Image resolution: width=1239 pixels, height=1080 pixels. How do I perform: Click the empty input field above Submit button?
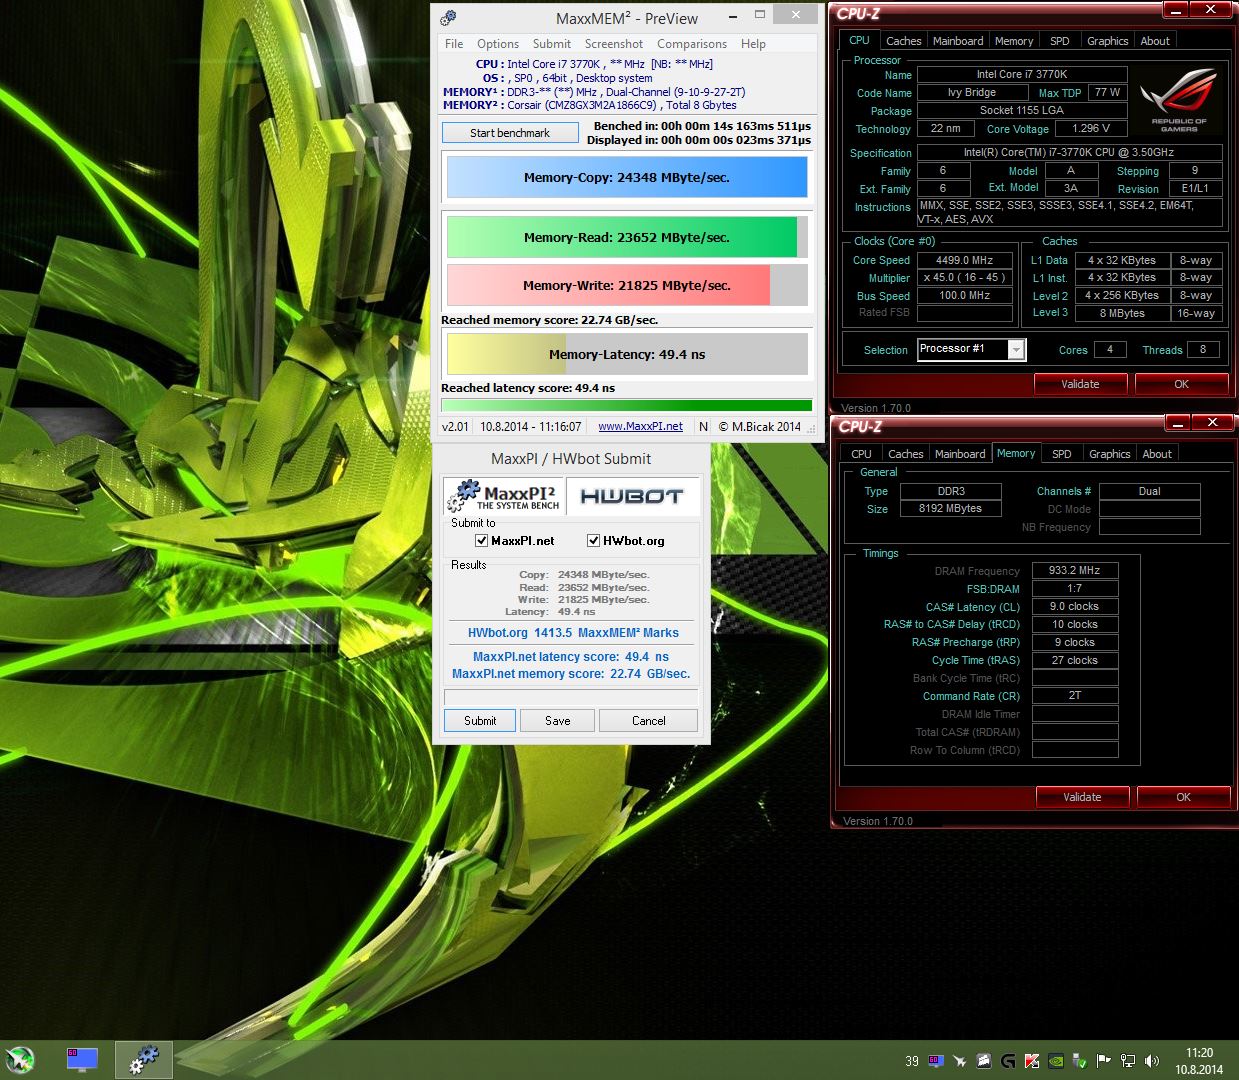pyautogui.click(x=571, y=697)
